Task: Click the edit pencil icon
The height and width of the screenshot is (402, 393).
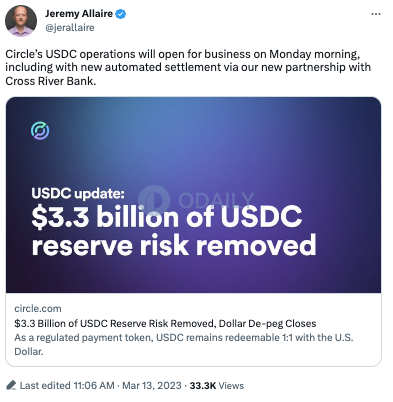Action: (x=11, y=385)
